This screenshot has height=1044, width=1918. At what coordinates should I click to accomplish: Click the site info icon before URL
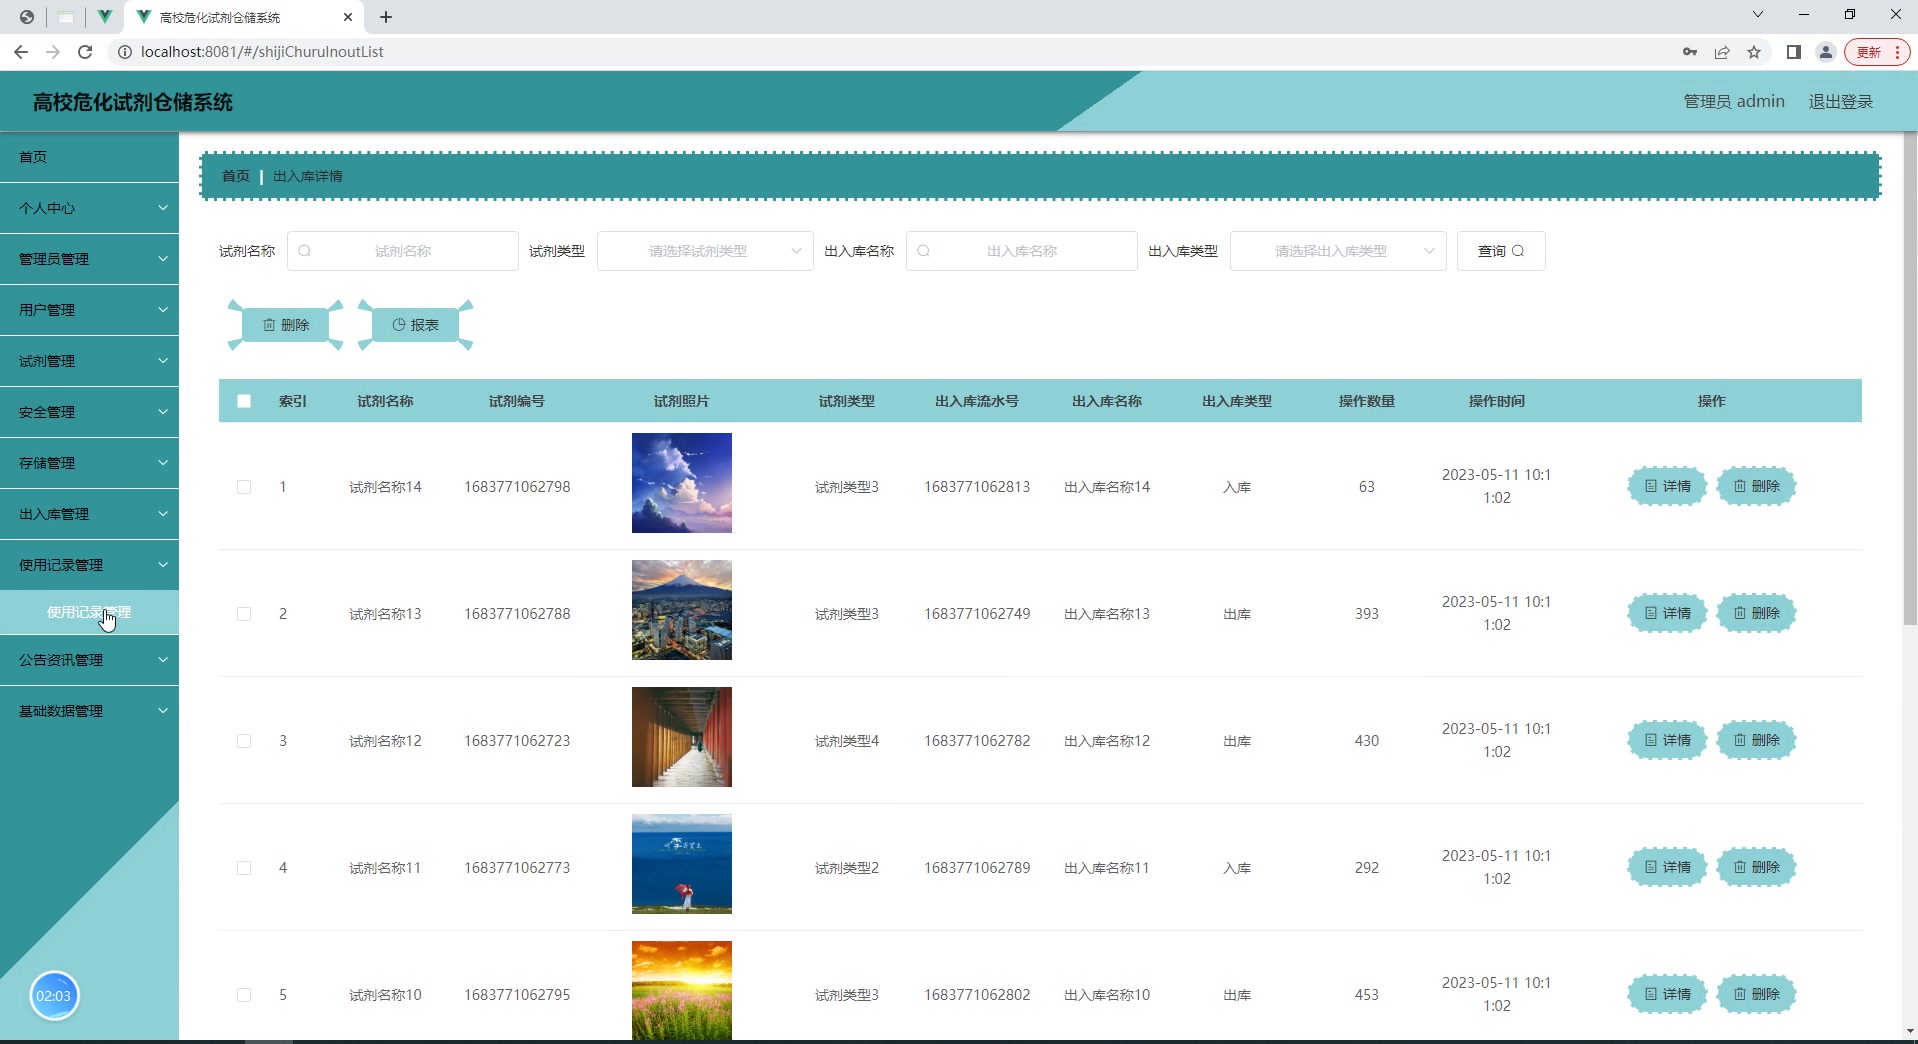pos(125,52)
